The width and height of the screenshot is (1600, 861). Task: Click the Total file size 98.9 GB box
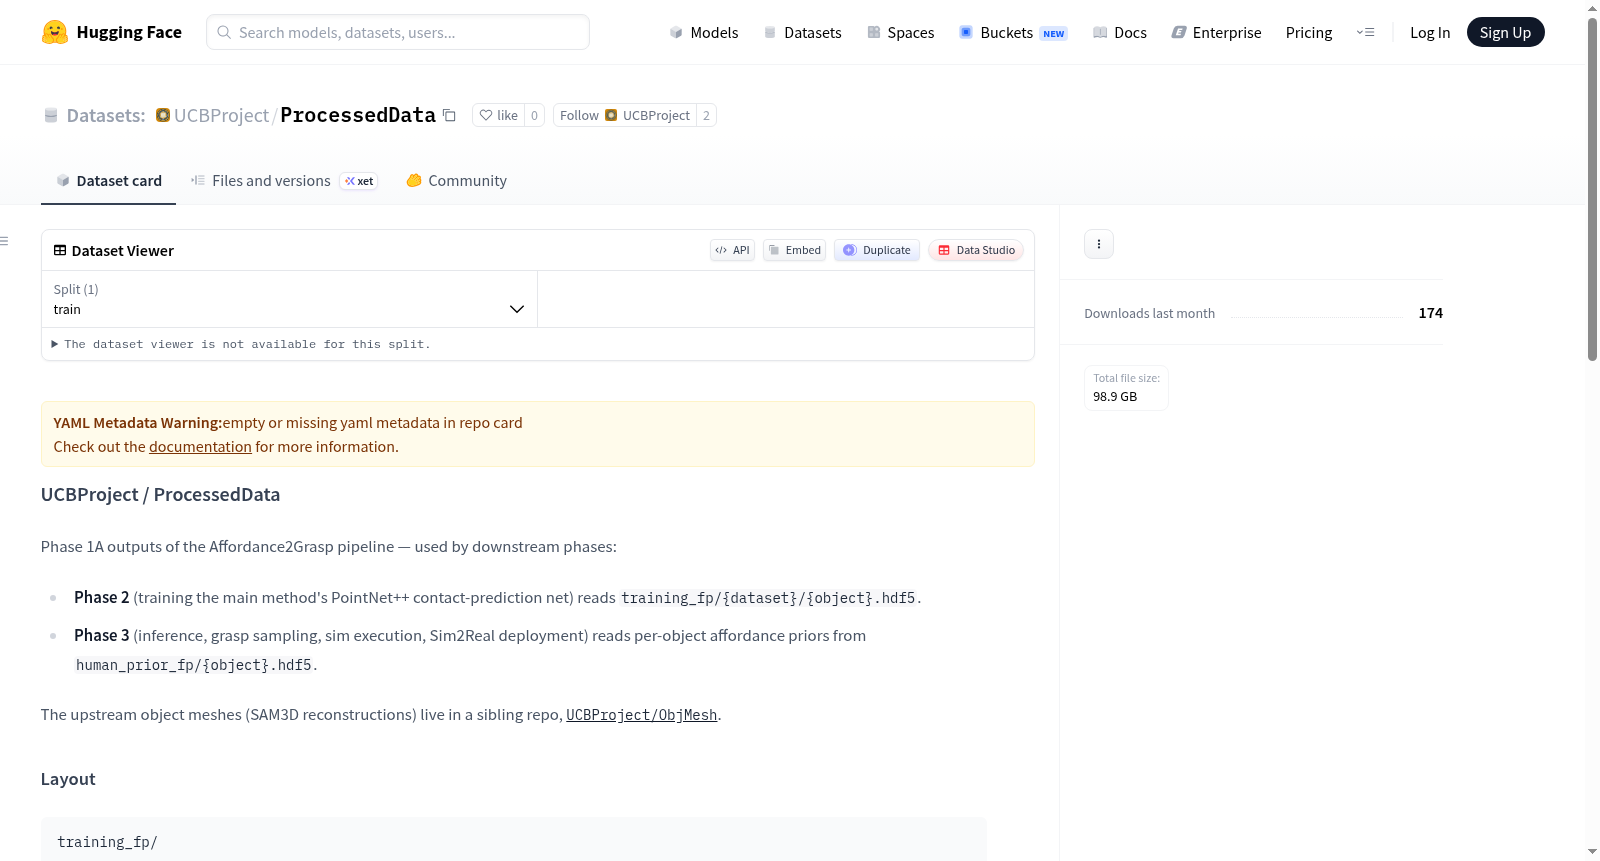pos(1126,388)
